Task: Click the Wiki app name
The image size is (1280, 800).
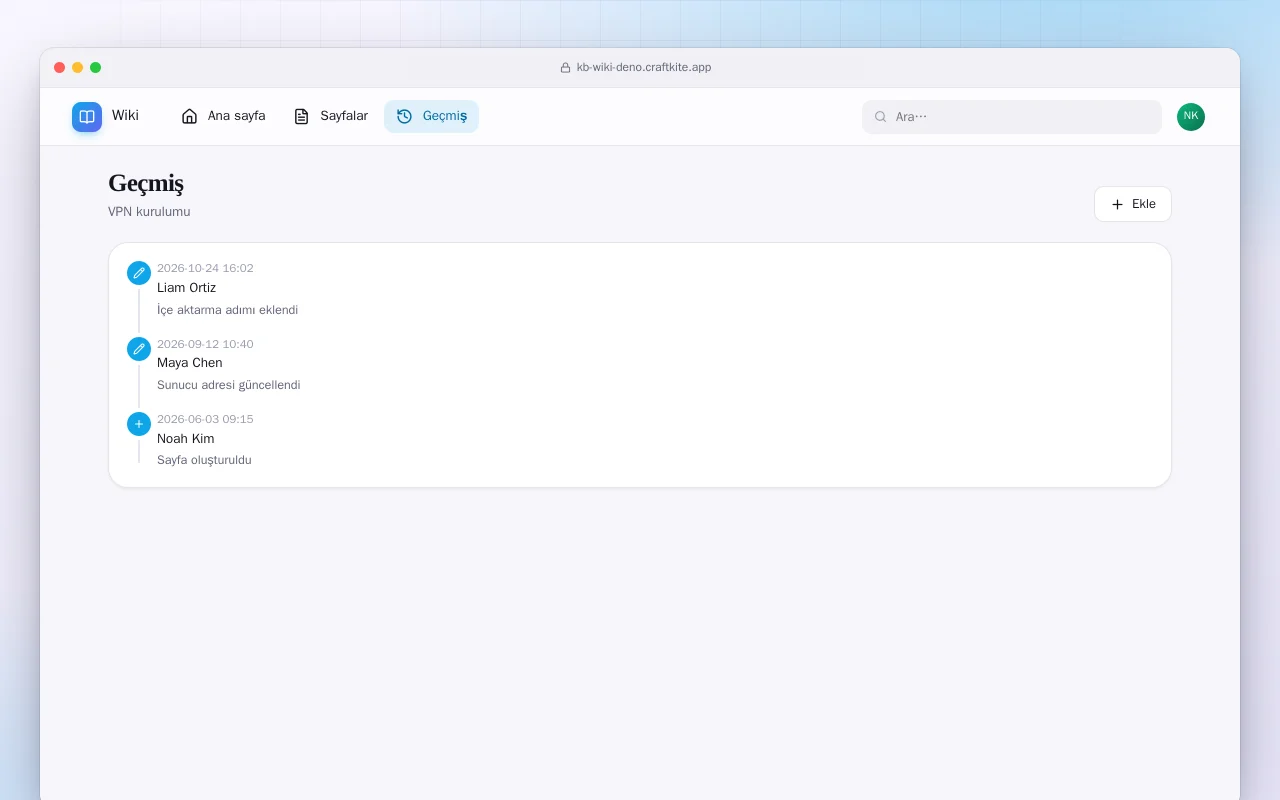Action: [125, 116]
